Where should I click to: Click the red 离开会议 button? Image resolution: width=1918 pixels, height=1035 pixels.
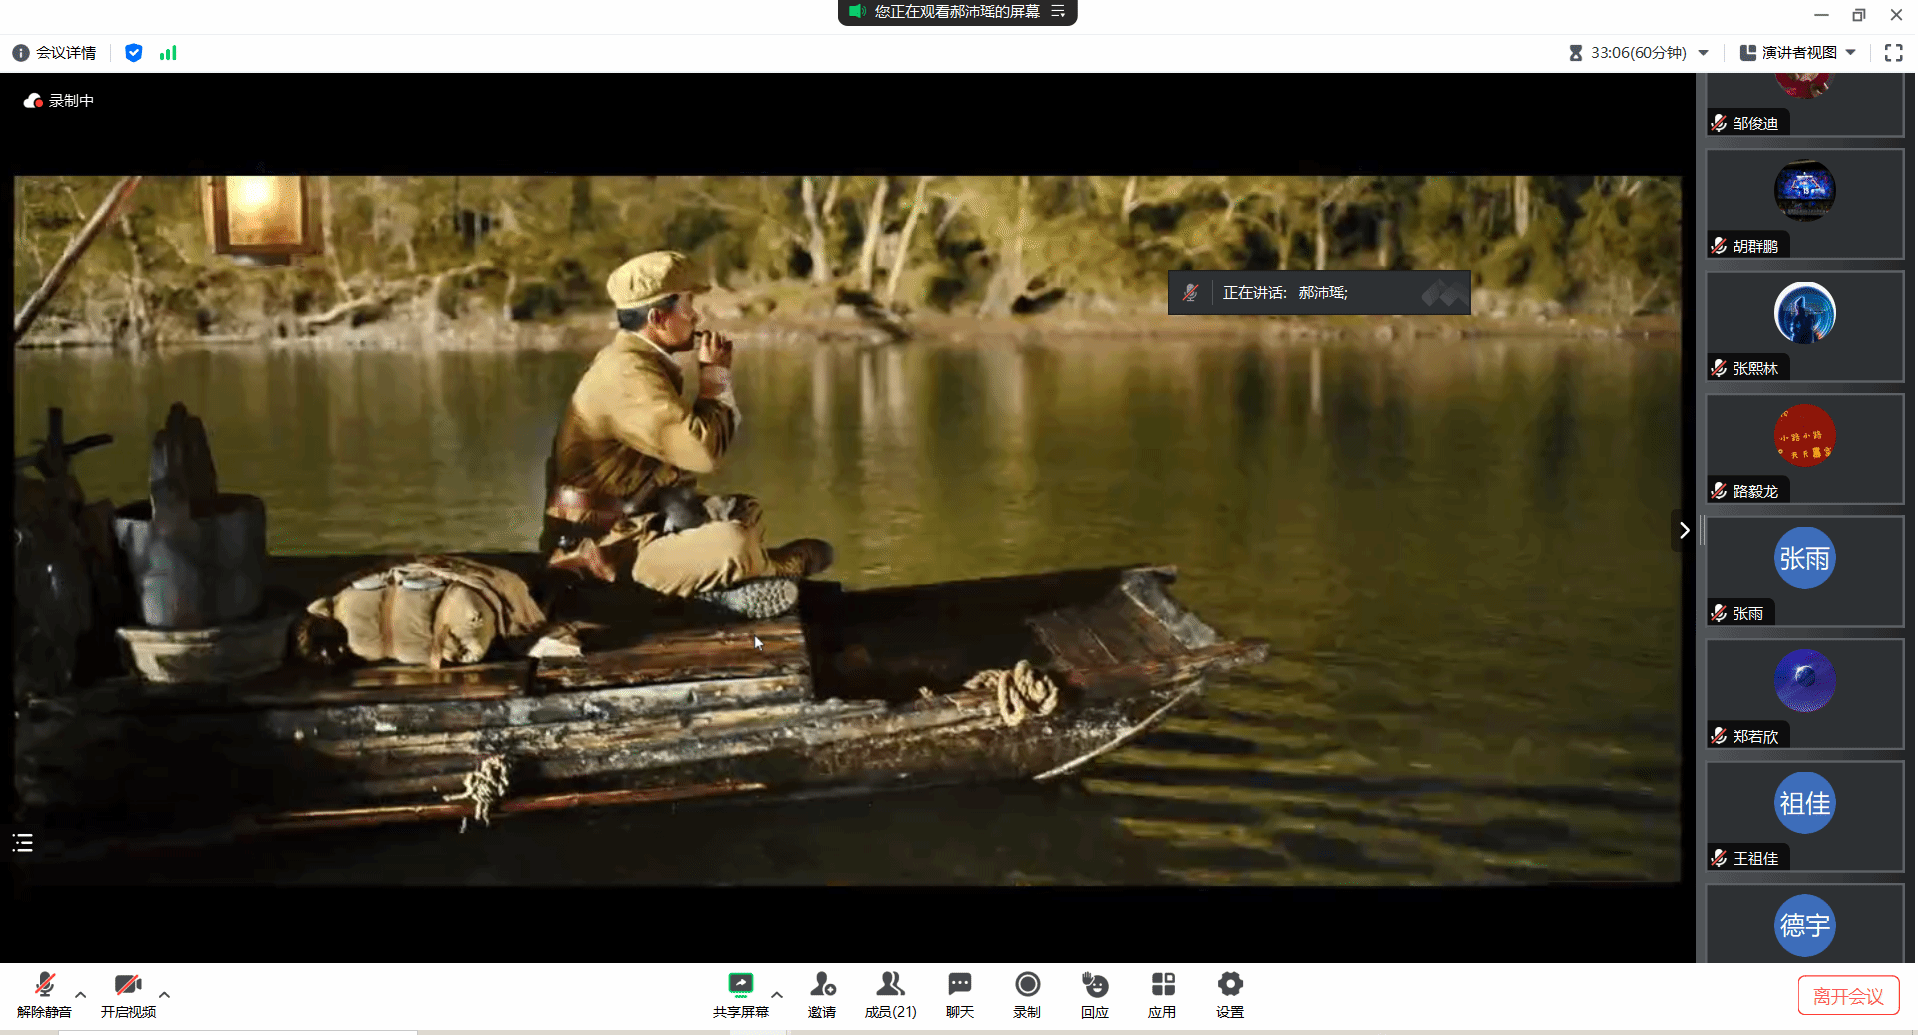1847,996
